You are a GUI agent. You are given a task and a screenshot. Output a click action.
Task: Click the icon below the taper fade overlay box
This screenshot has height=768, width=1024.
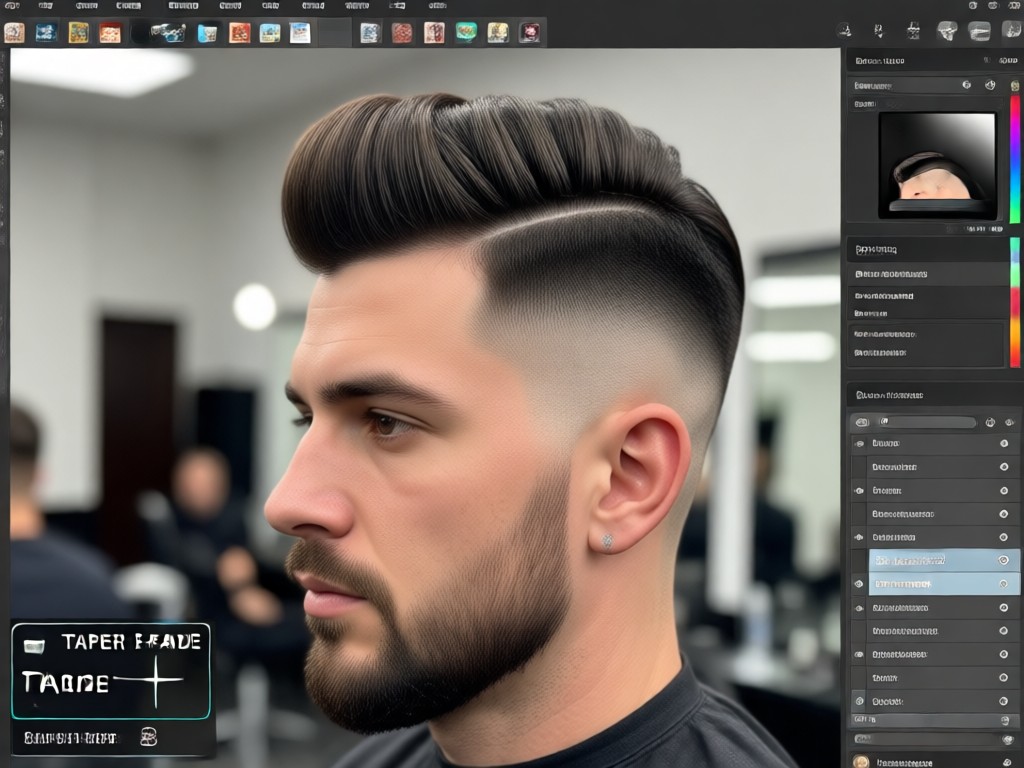(149, 737)
